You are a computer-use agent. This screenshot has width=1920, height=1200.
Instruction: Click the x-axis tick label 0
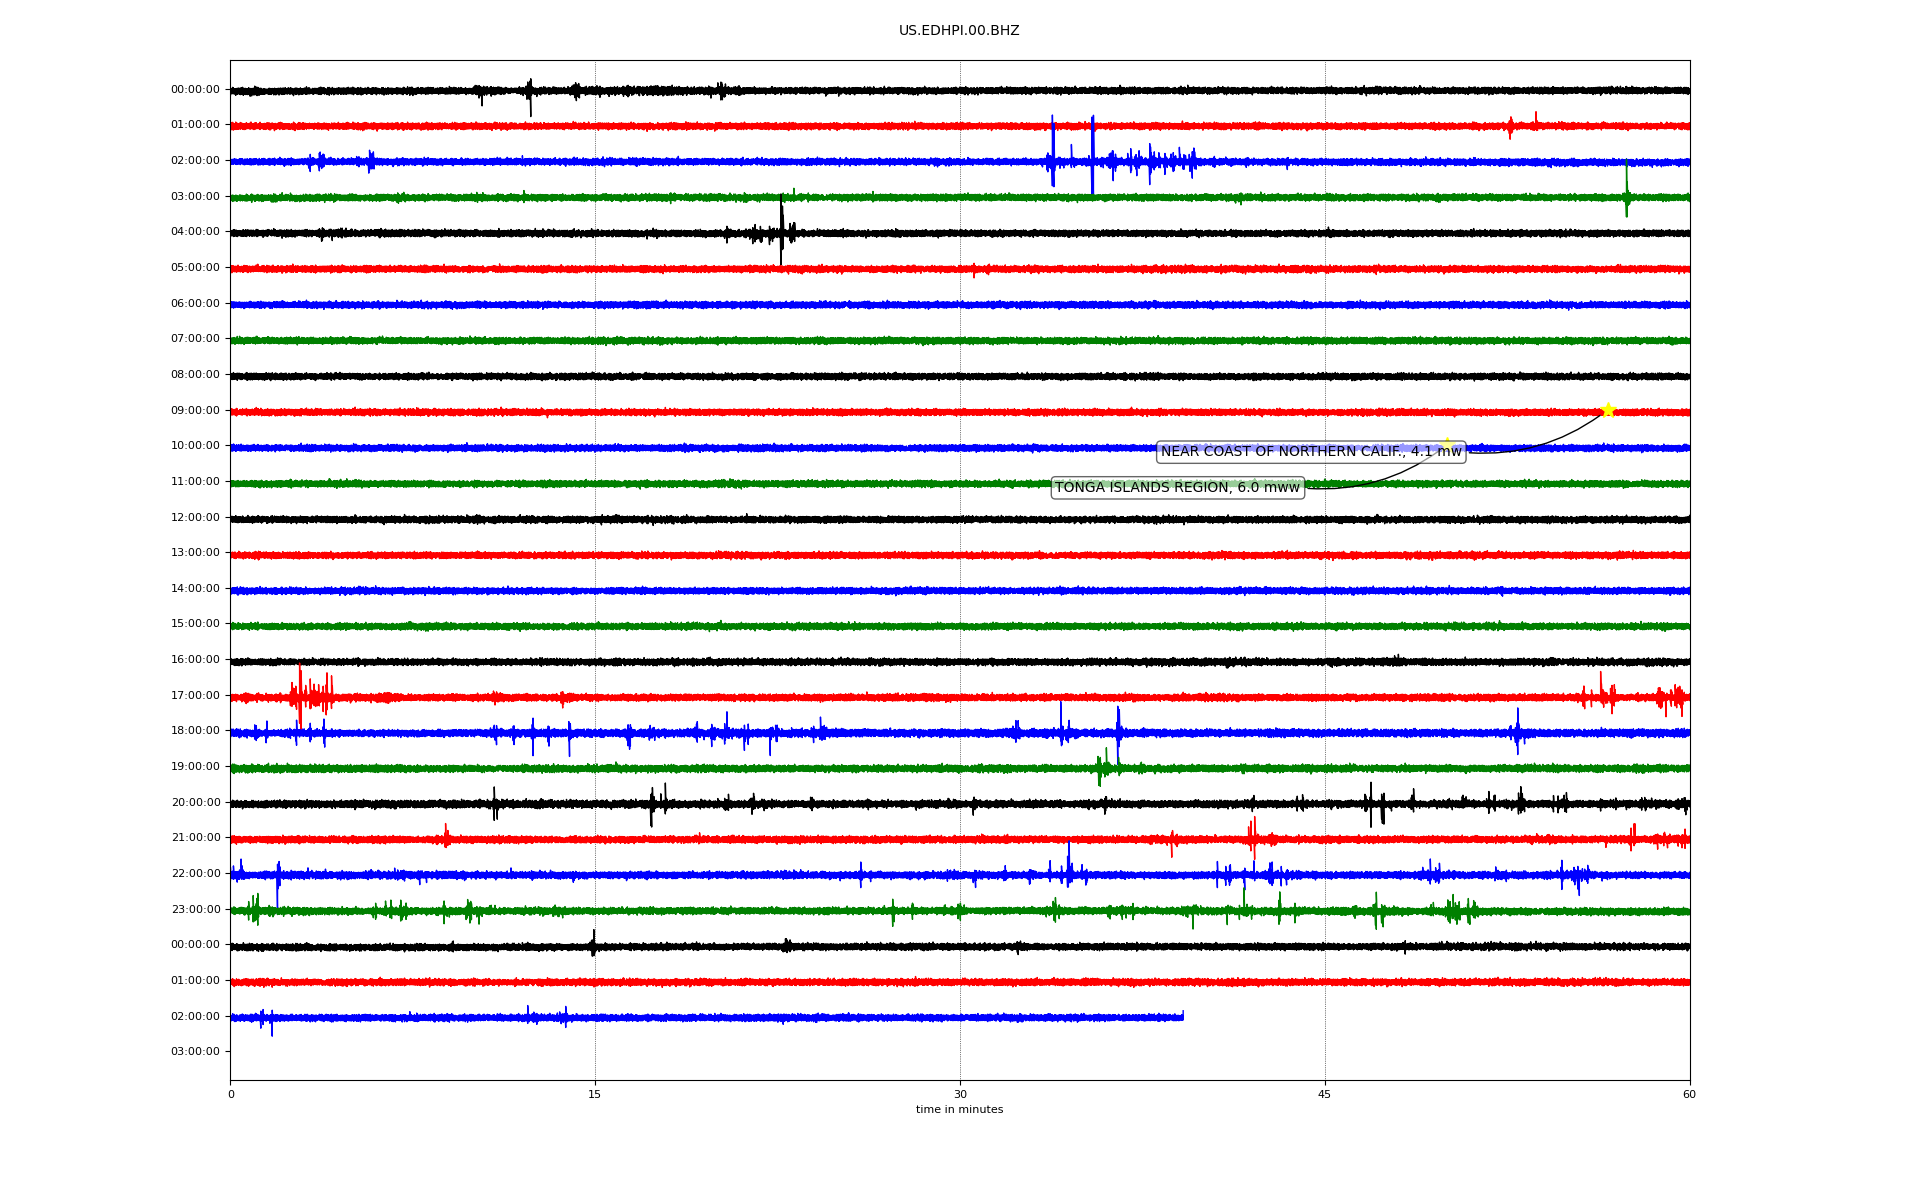231,1094
